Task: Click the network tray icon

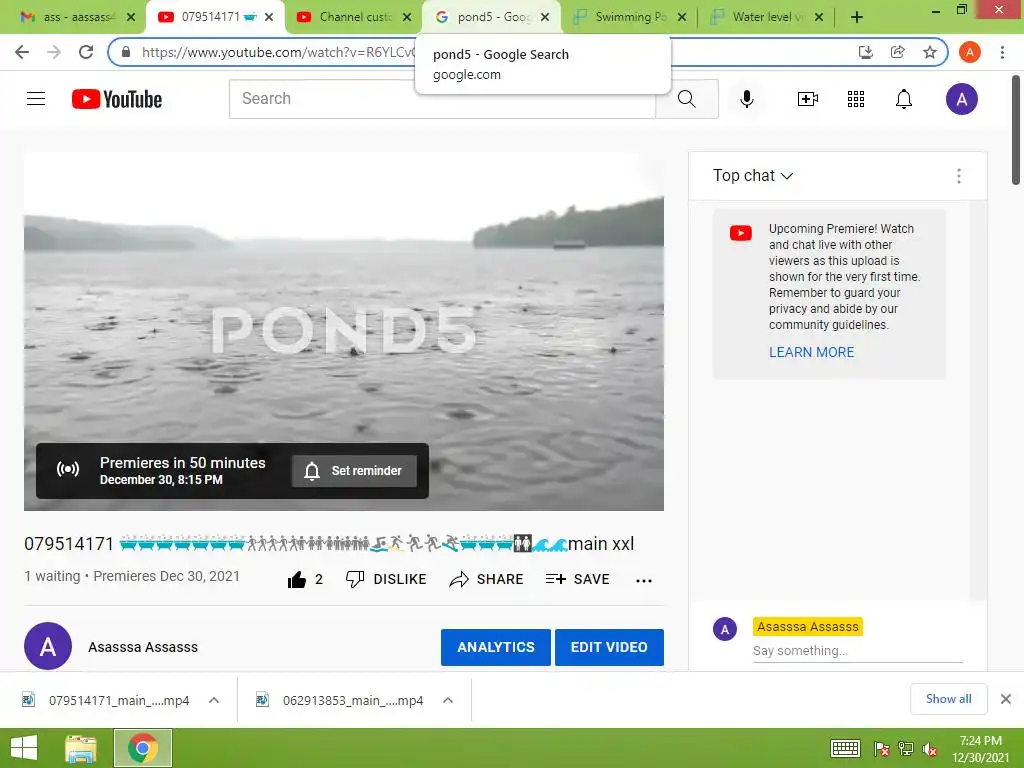Action: tap(906, 749)
